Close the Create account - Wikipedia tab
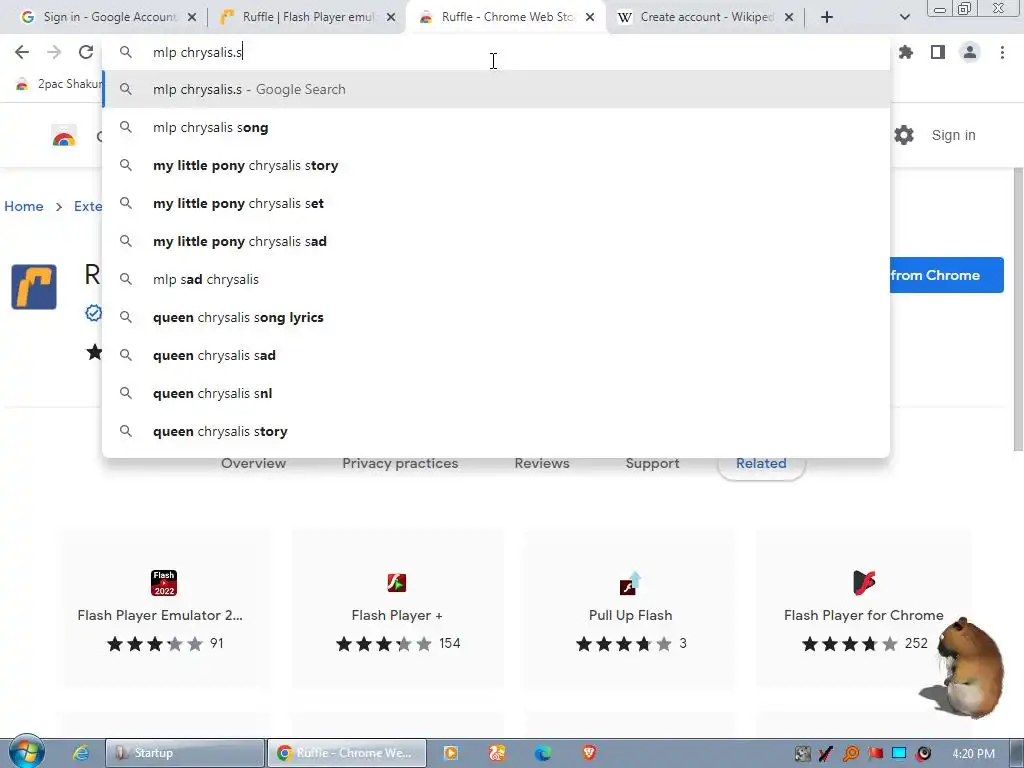 click(x=788, y=17)
